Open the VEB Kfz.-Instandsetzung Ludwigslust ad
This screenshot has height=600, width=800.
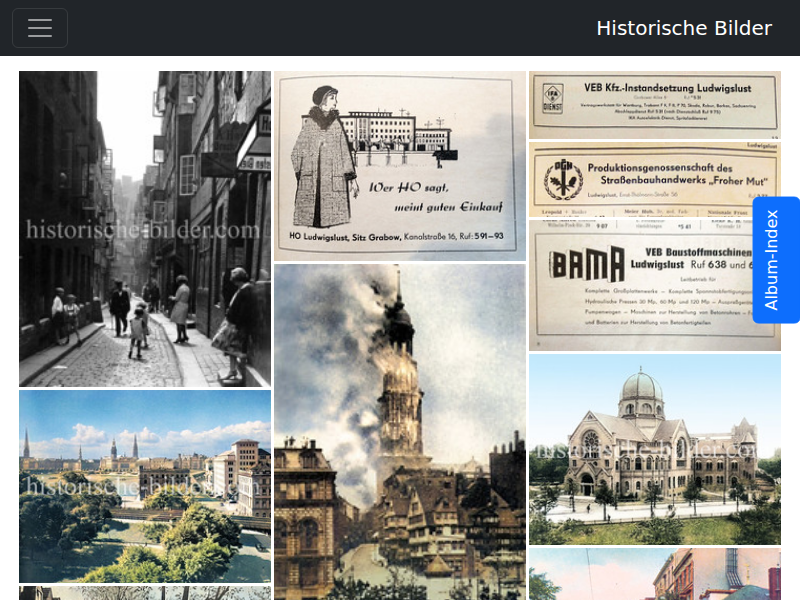pyautogui.click(x=655, y=105)
